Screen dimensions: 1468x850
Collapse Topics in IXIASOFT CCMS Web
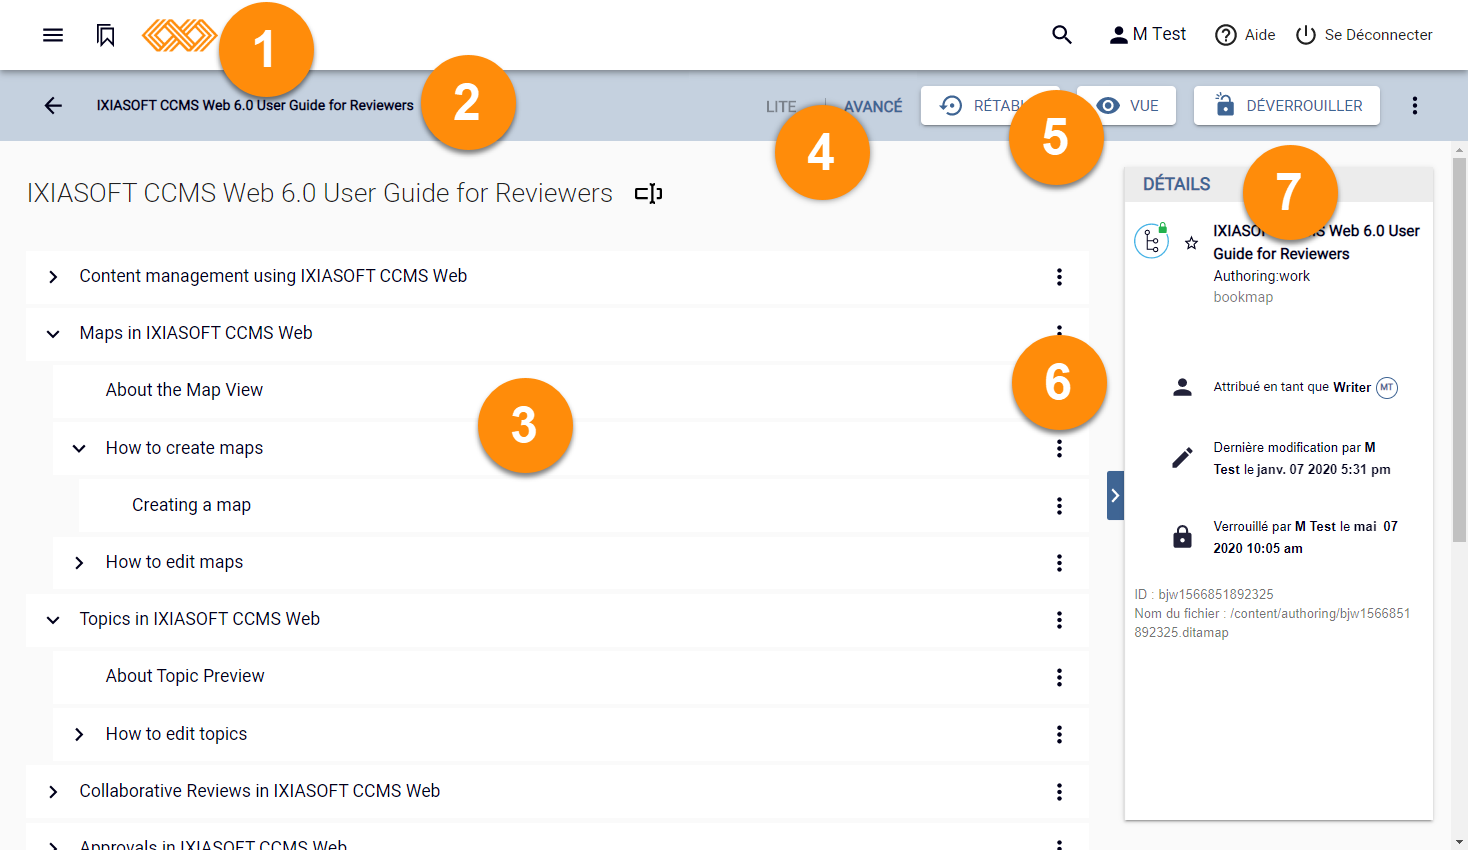tap(53, 620)
